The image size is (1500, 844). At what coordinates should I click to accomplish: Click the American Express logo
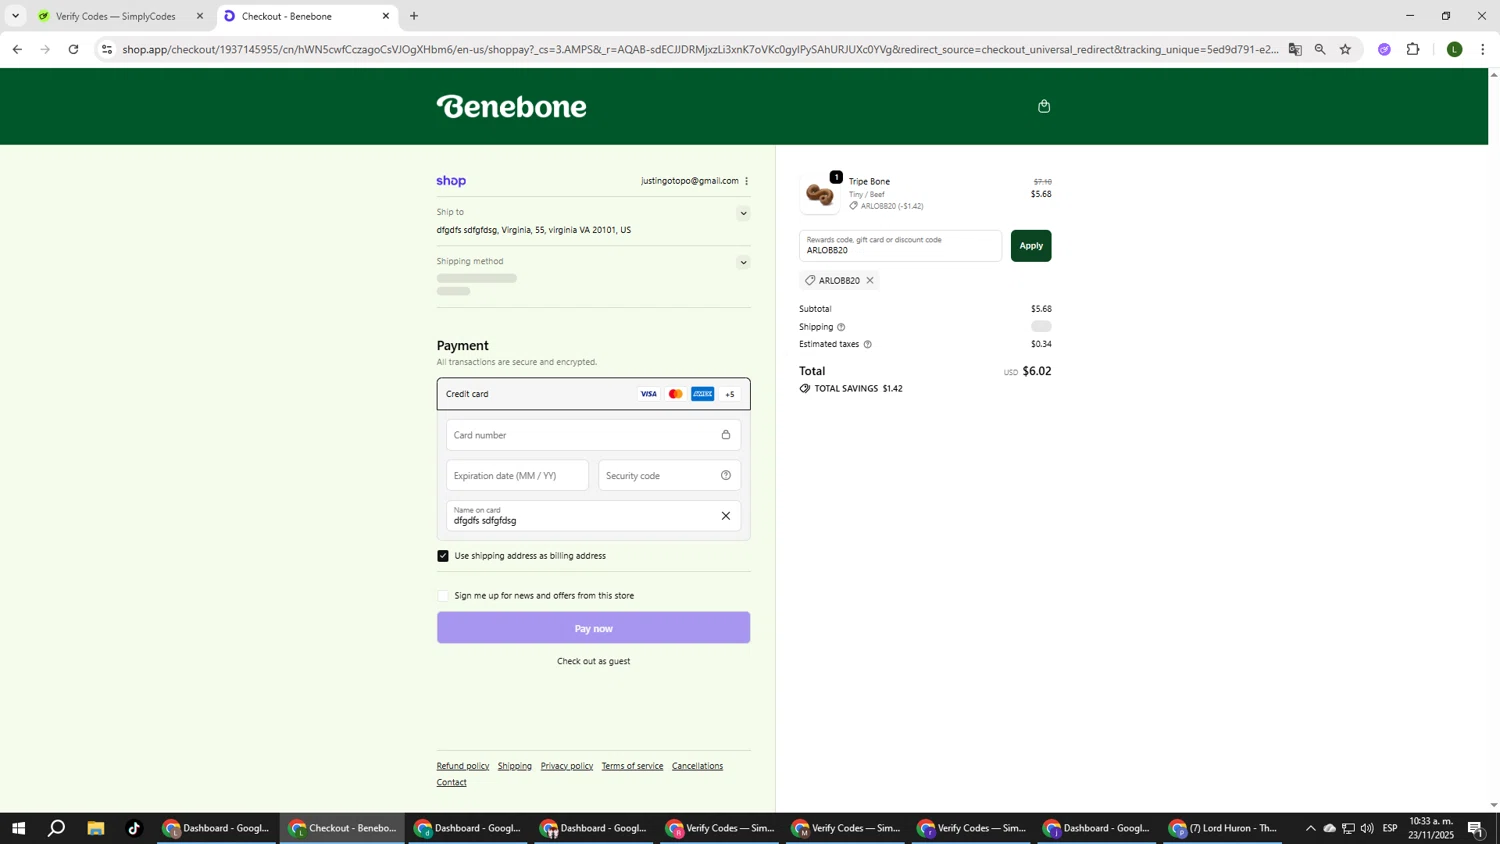(x=703, y=394)
